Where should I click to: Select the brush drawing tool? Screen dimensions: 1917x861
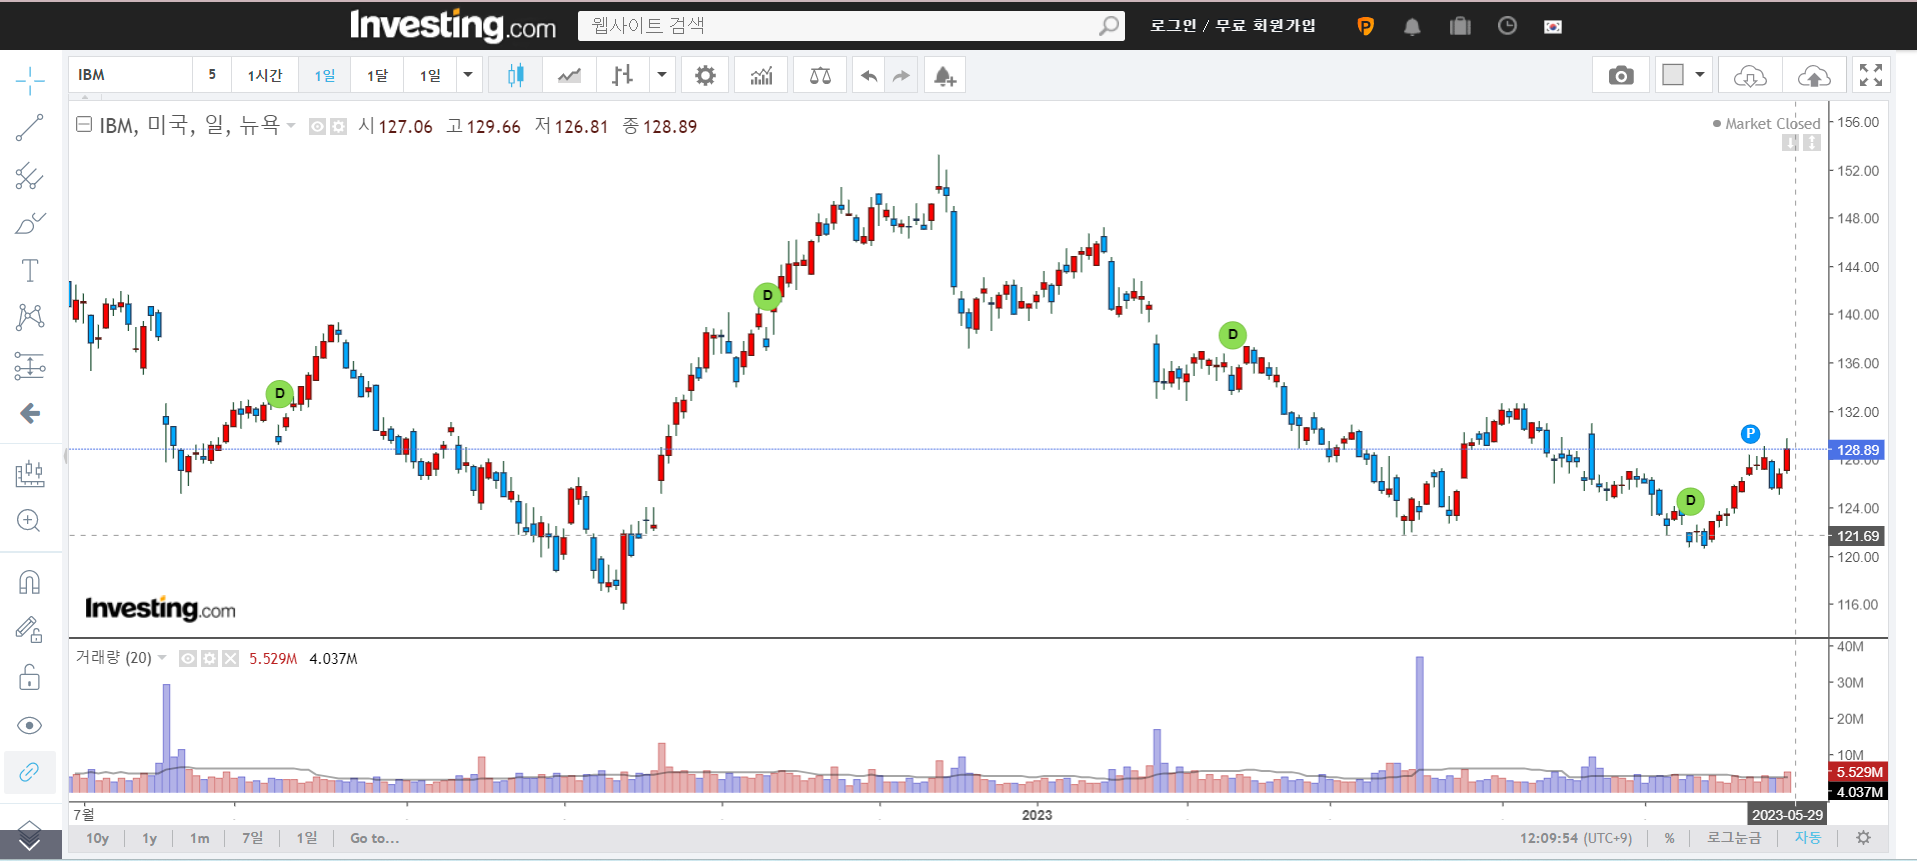click(x=30, y=223)
